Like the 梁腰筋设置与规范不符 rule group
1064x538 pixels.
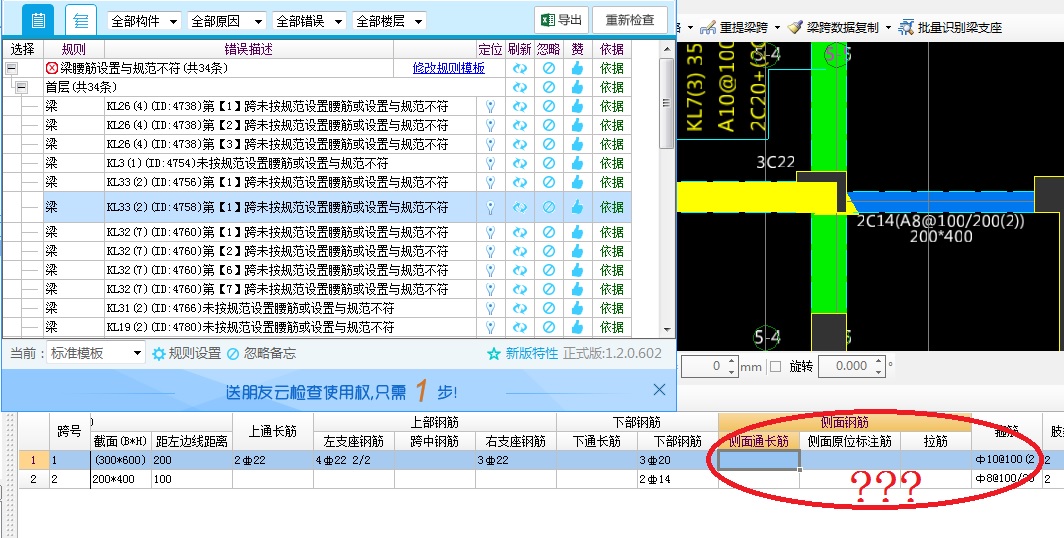click(x=577, y=68)
